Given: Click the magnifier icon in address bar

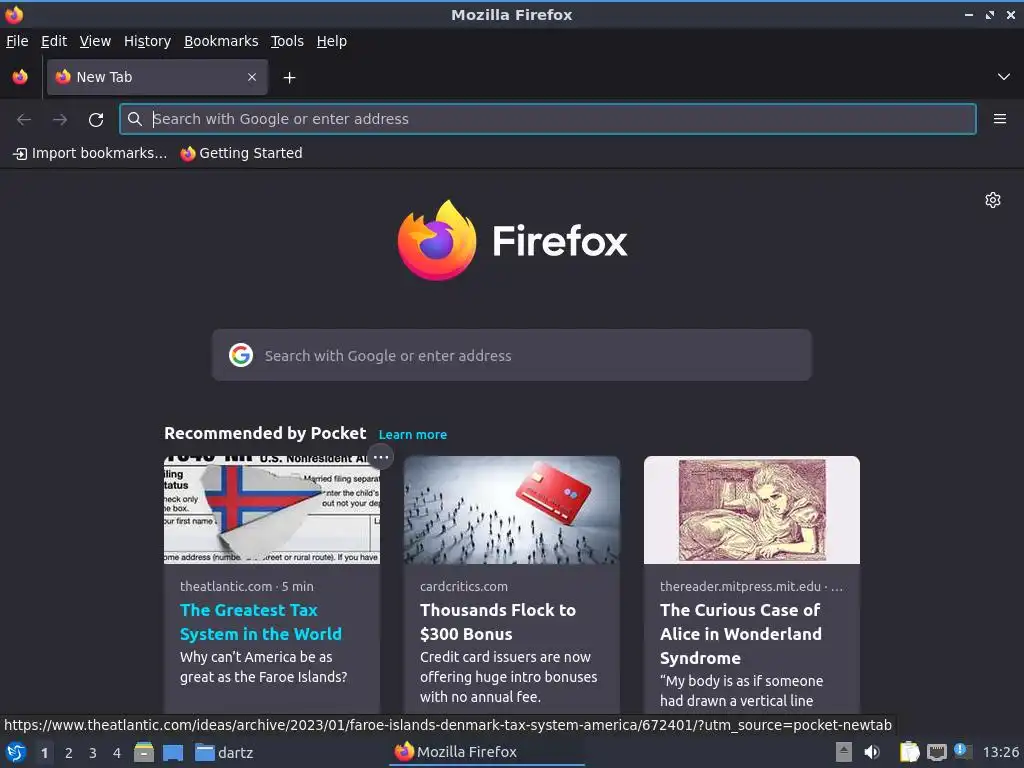Looking at the screenshot, I should coord(135,119).
